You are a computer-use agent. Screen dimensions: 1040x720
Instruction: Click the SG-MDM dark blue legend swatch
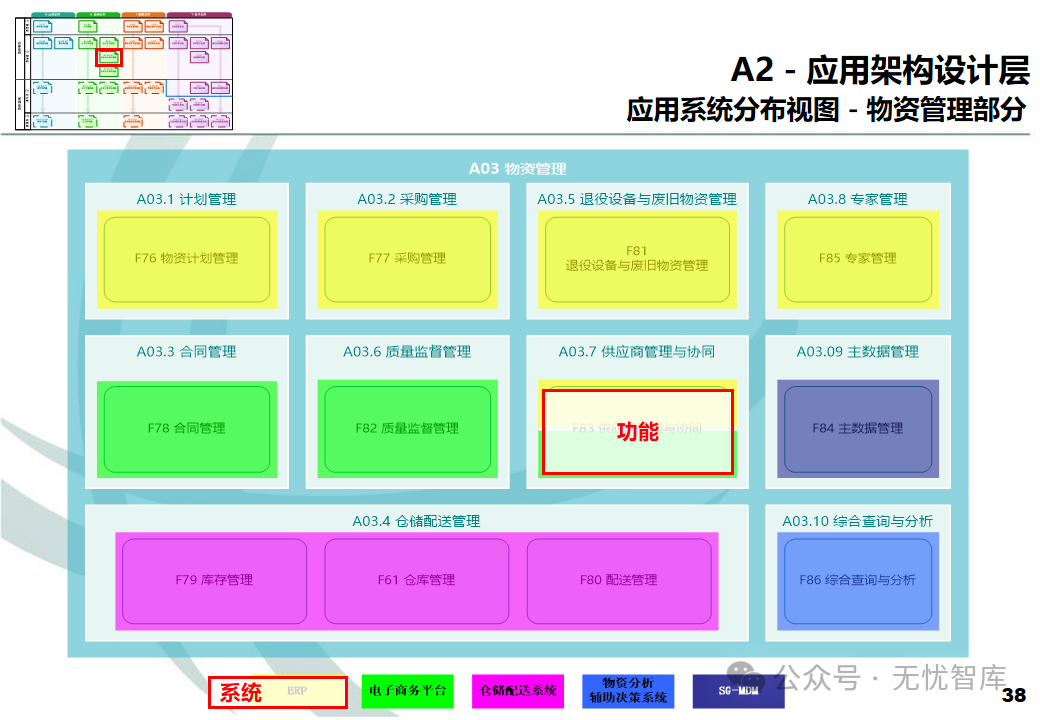738,691
